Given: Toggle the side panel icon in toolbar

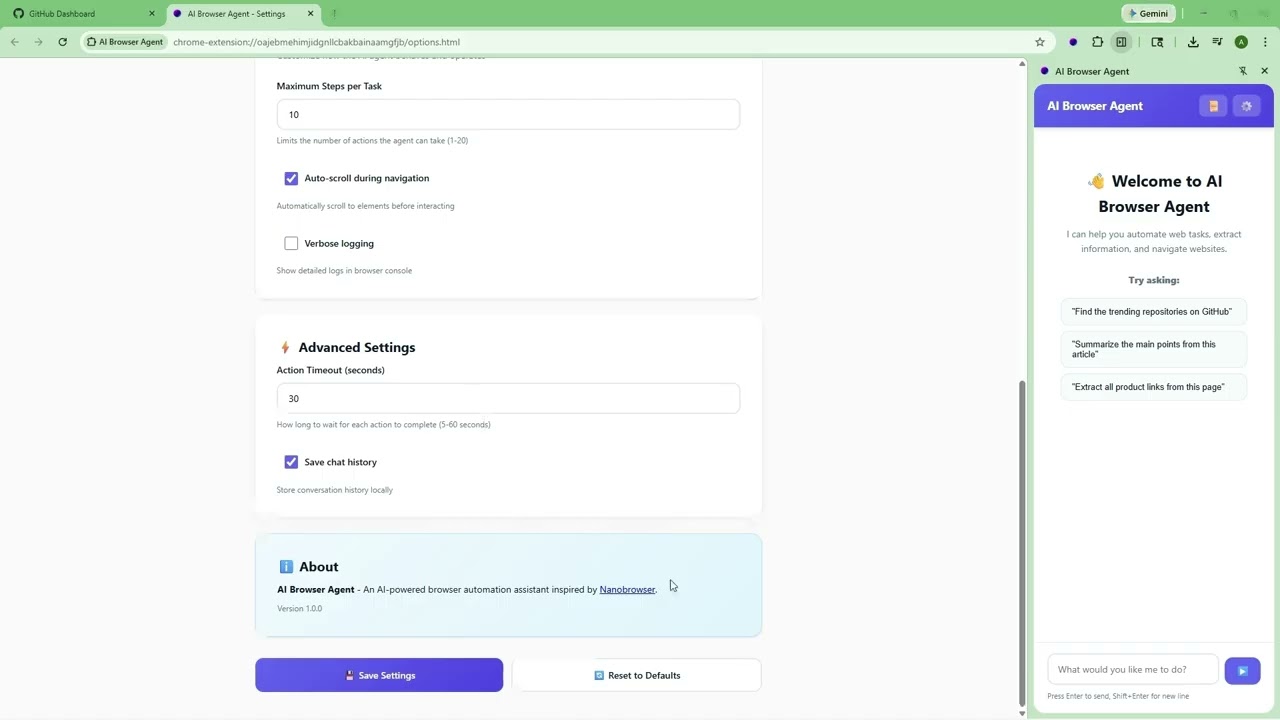Looking at the screenshot, I should 1121,42.
